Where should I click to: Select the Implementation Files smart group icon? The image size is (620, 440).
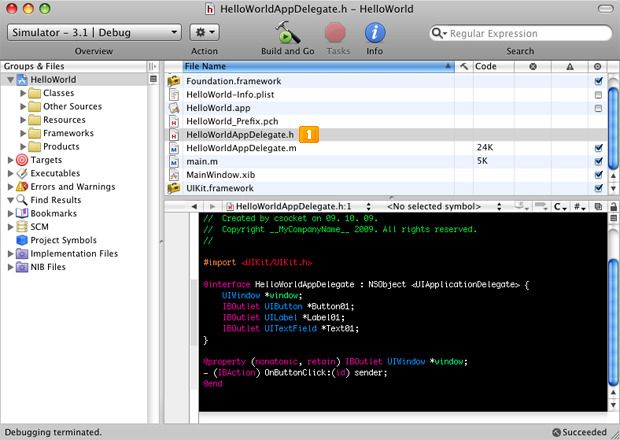(22, 254)
